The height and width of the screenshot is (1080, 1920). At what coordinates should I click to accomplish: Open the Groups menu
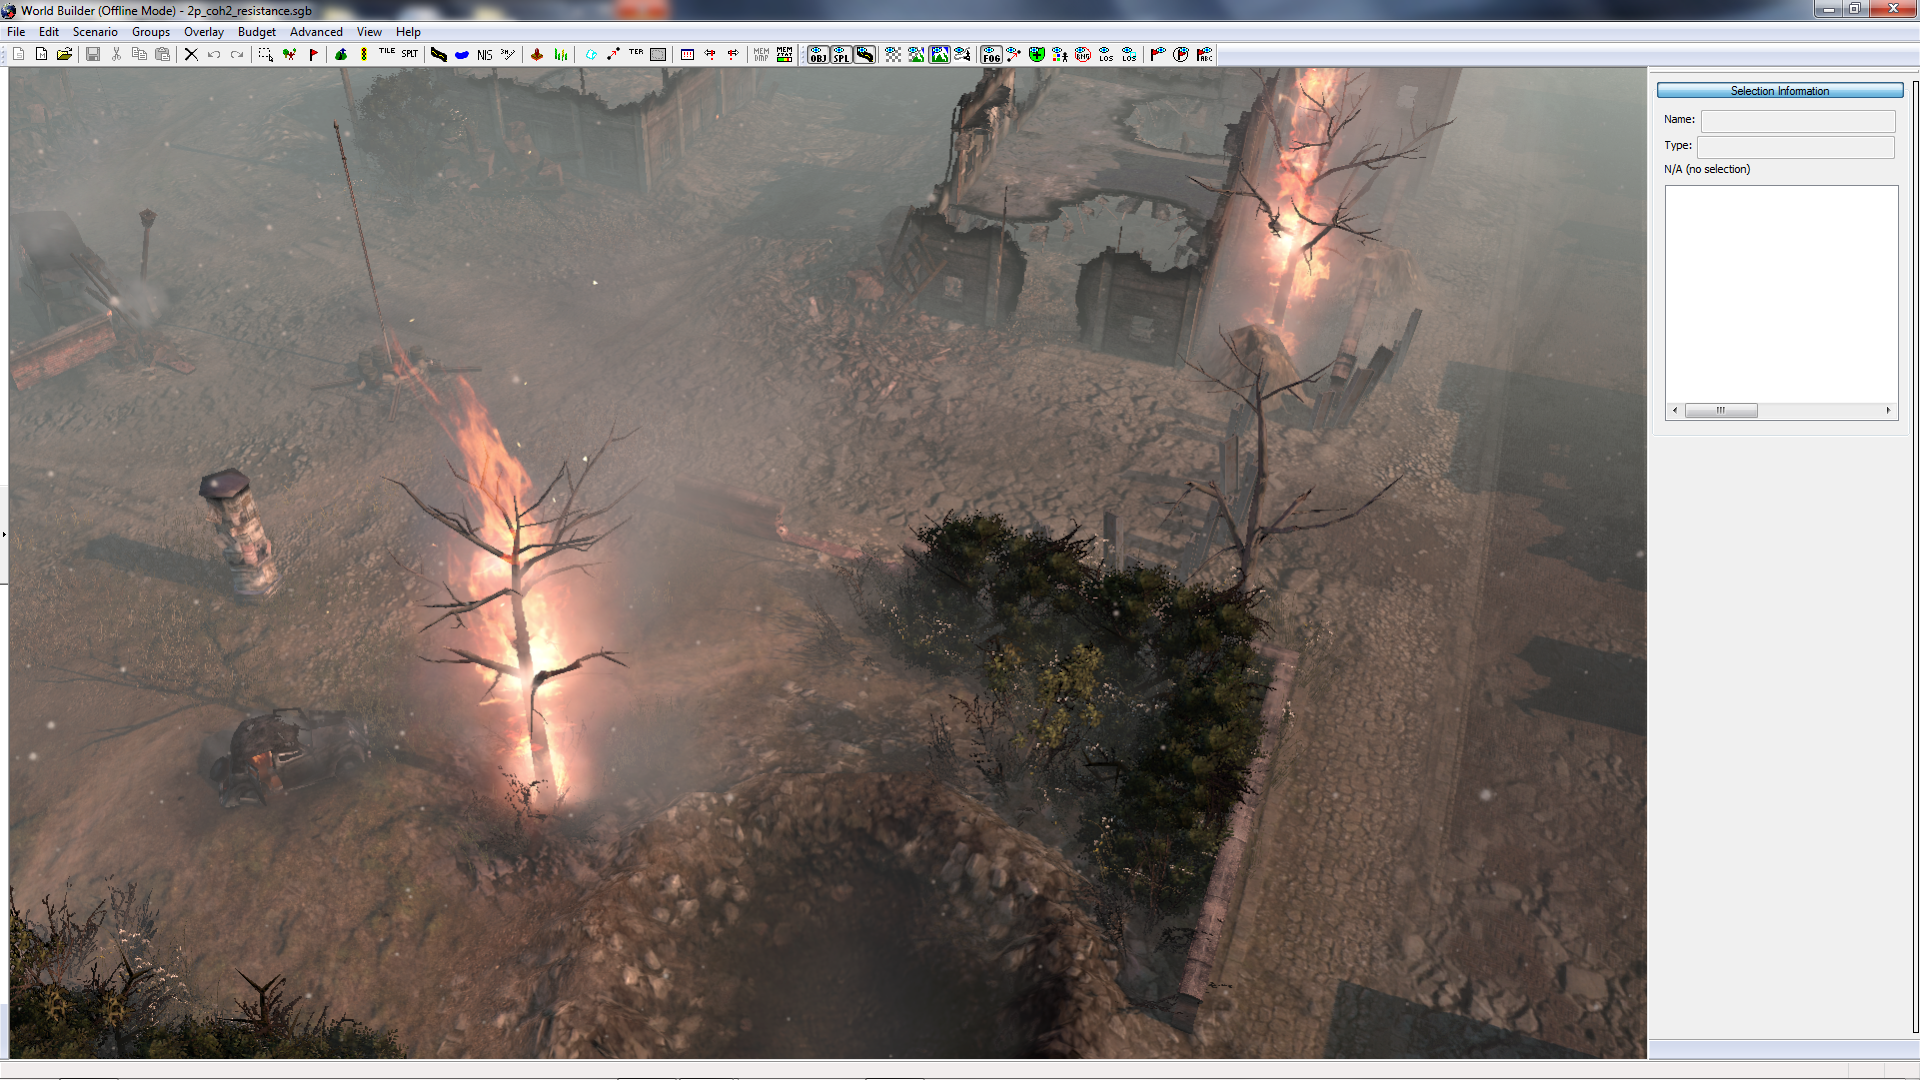click(x=151, y=32)
